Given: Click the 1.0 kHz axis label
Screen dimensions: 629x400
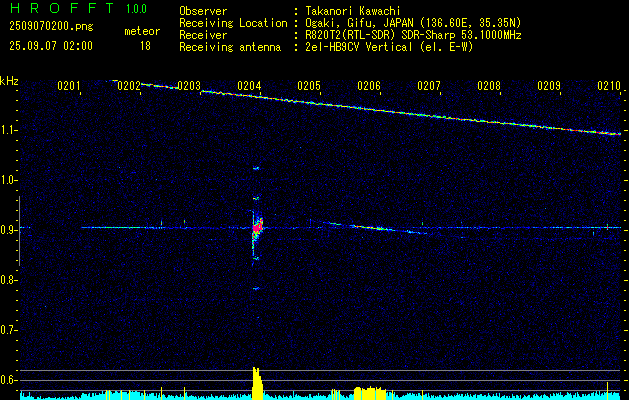Looking at the screenshot, I should 8,180.
